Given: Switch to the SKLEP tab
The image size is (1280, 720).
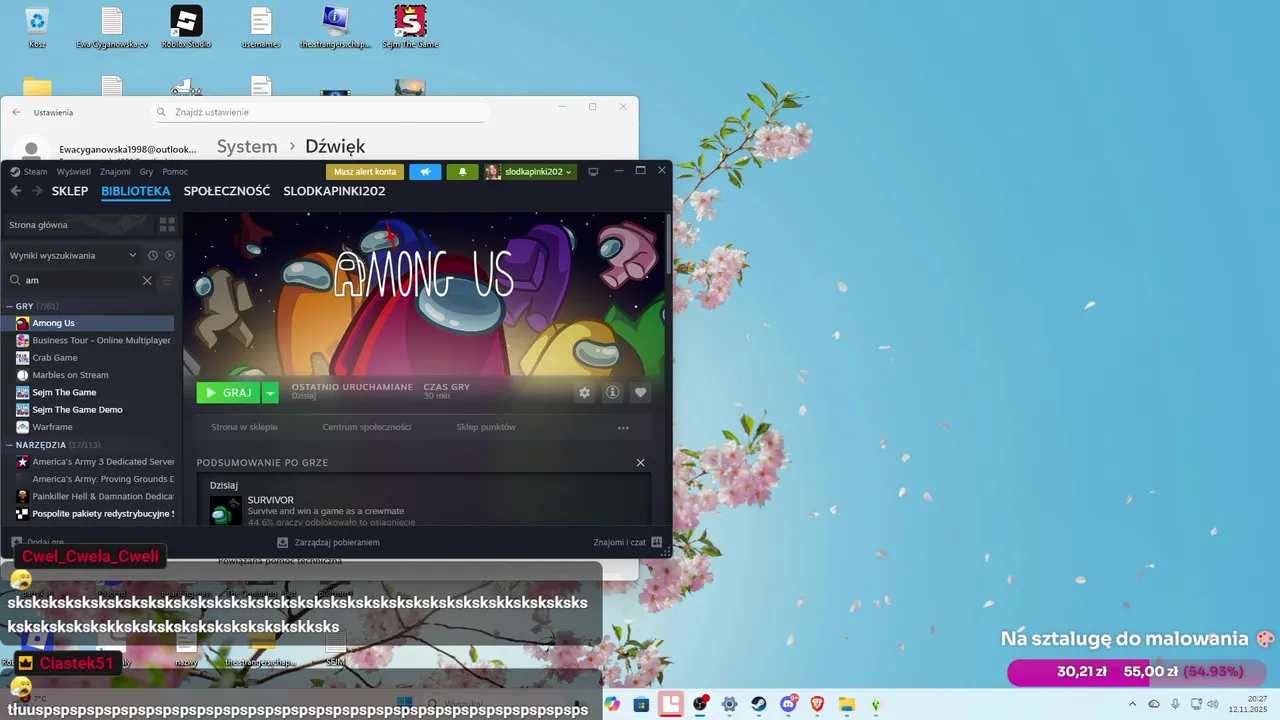Looking at the screenshot, I should click(x=70, y=191).
